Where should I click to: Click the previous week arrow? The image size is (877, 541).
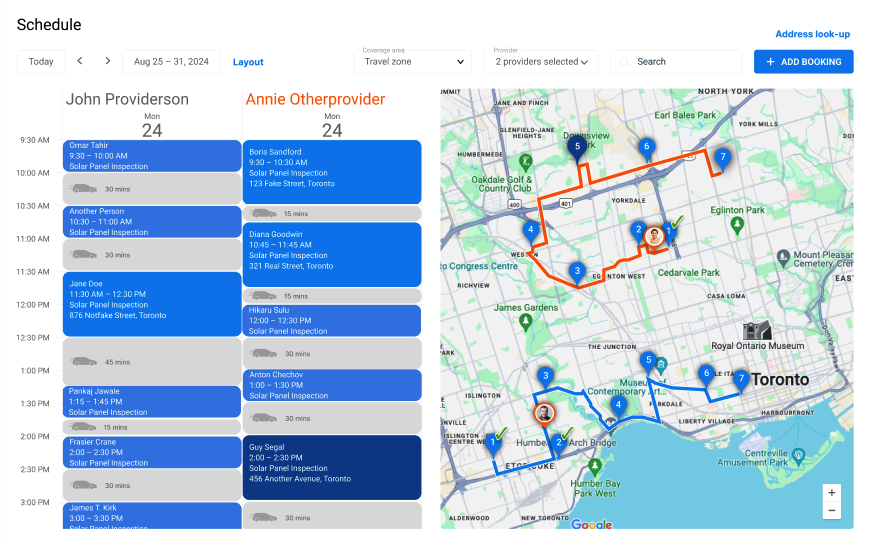(x=80, y=61)
